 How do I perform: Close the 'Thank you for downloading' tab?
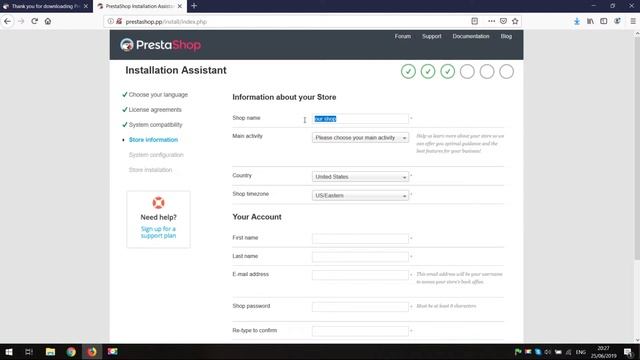(86, 6)
